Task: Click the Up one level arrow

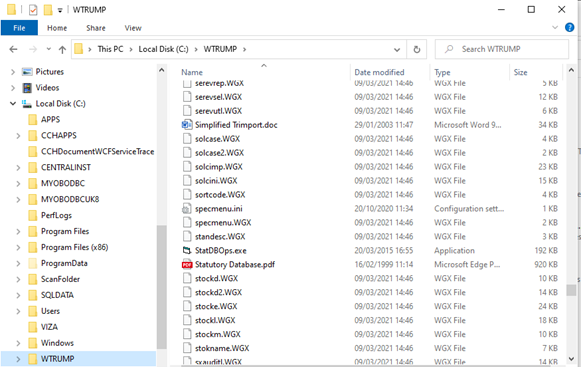Action: (62, 49)
